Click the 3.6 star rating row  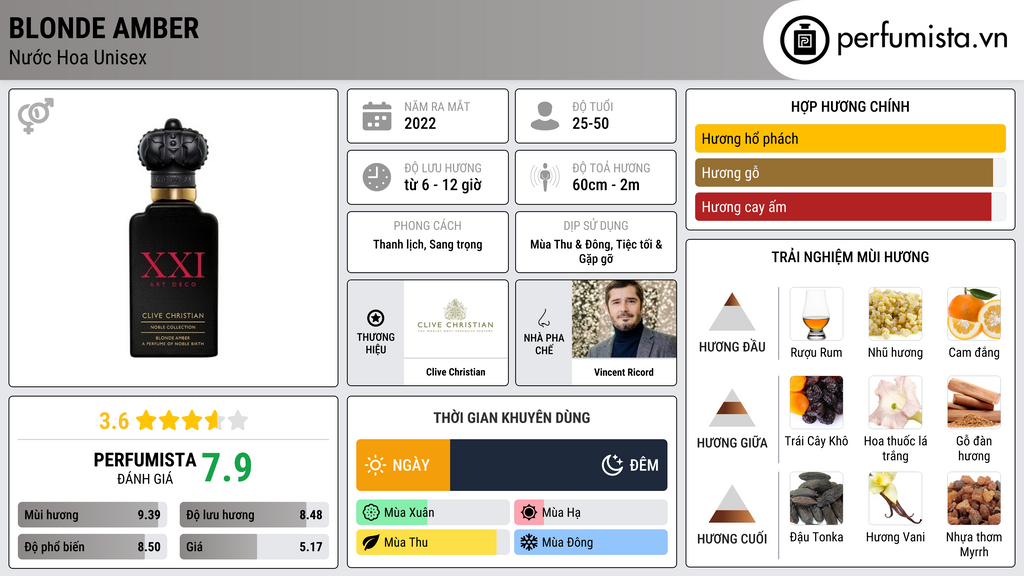pos(174,420)
